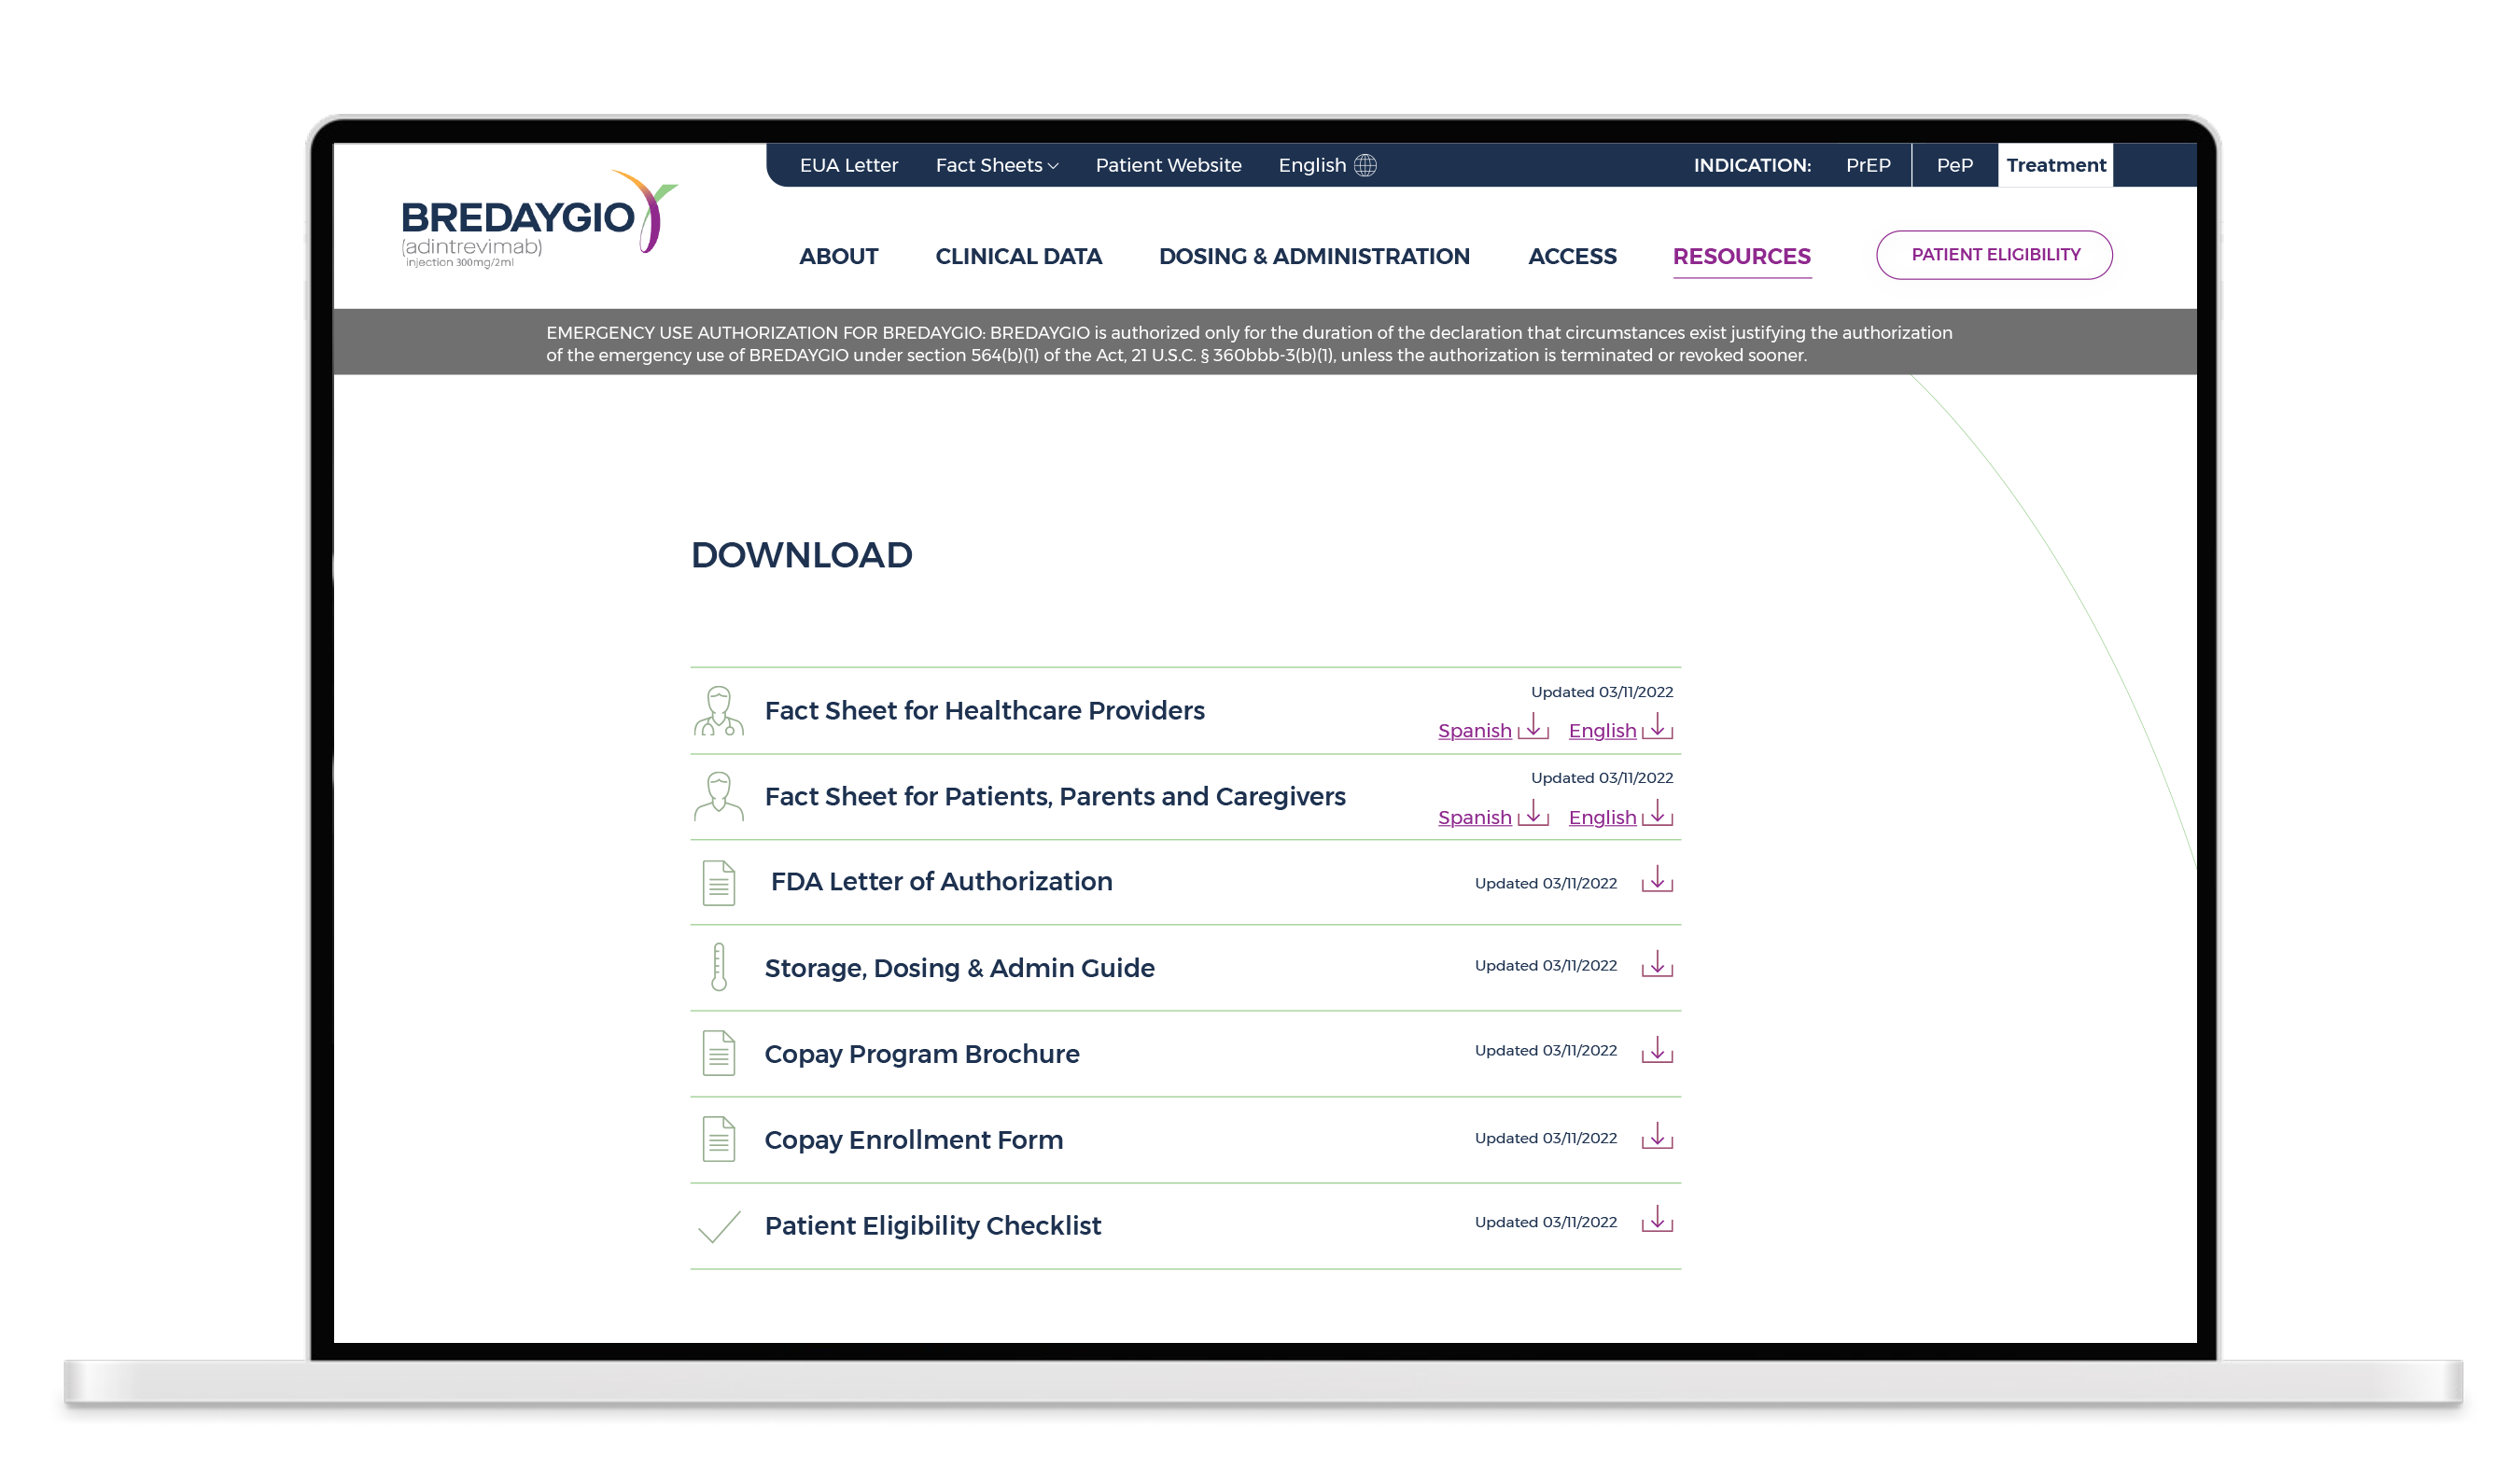Select the Treatment indication
Screen dimensions: 2520x1482
[x=2055, y=165]
